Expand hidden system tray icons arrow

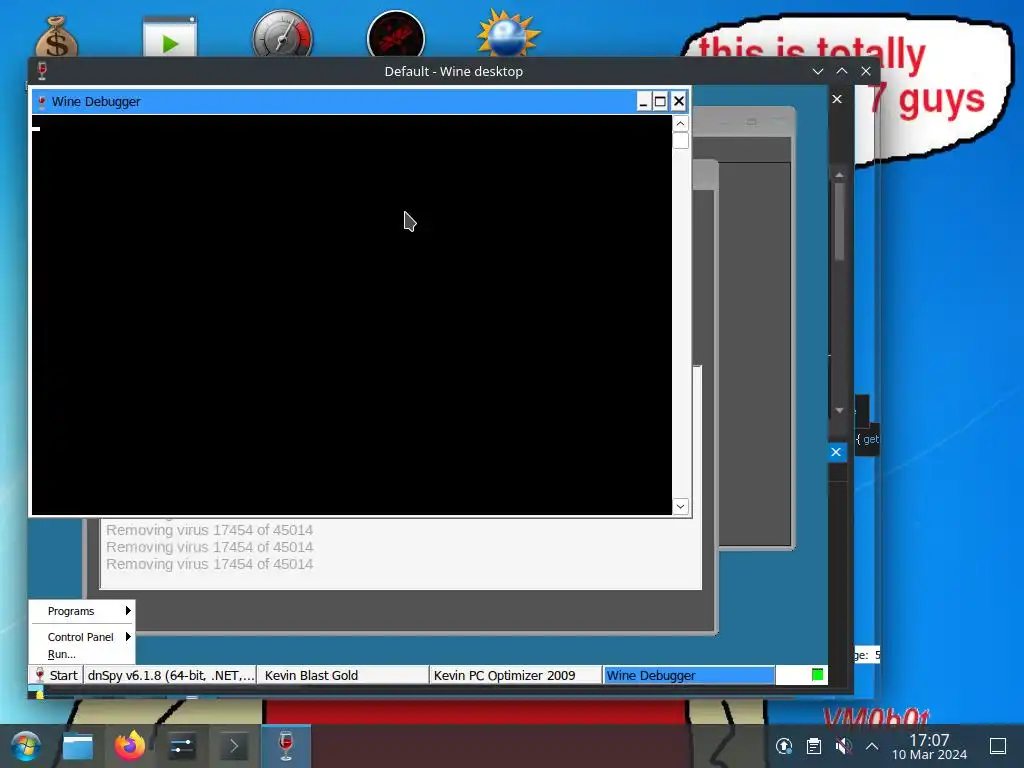(x=872, y=746)
